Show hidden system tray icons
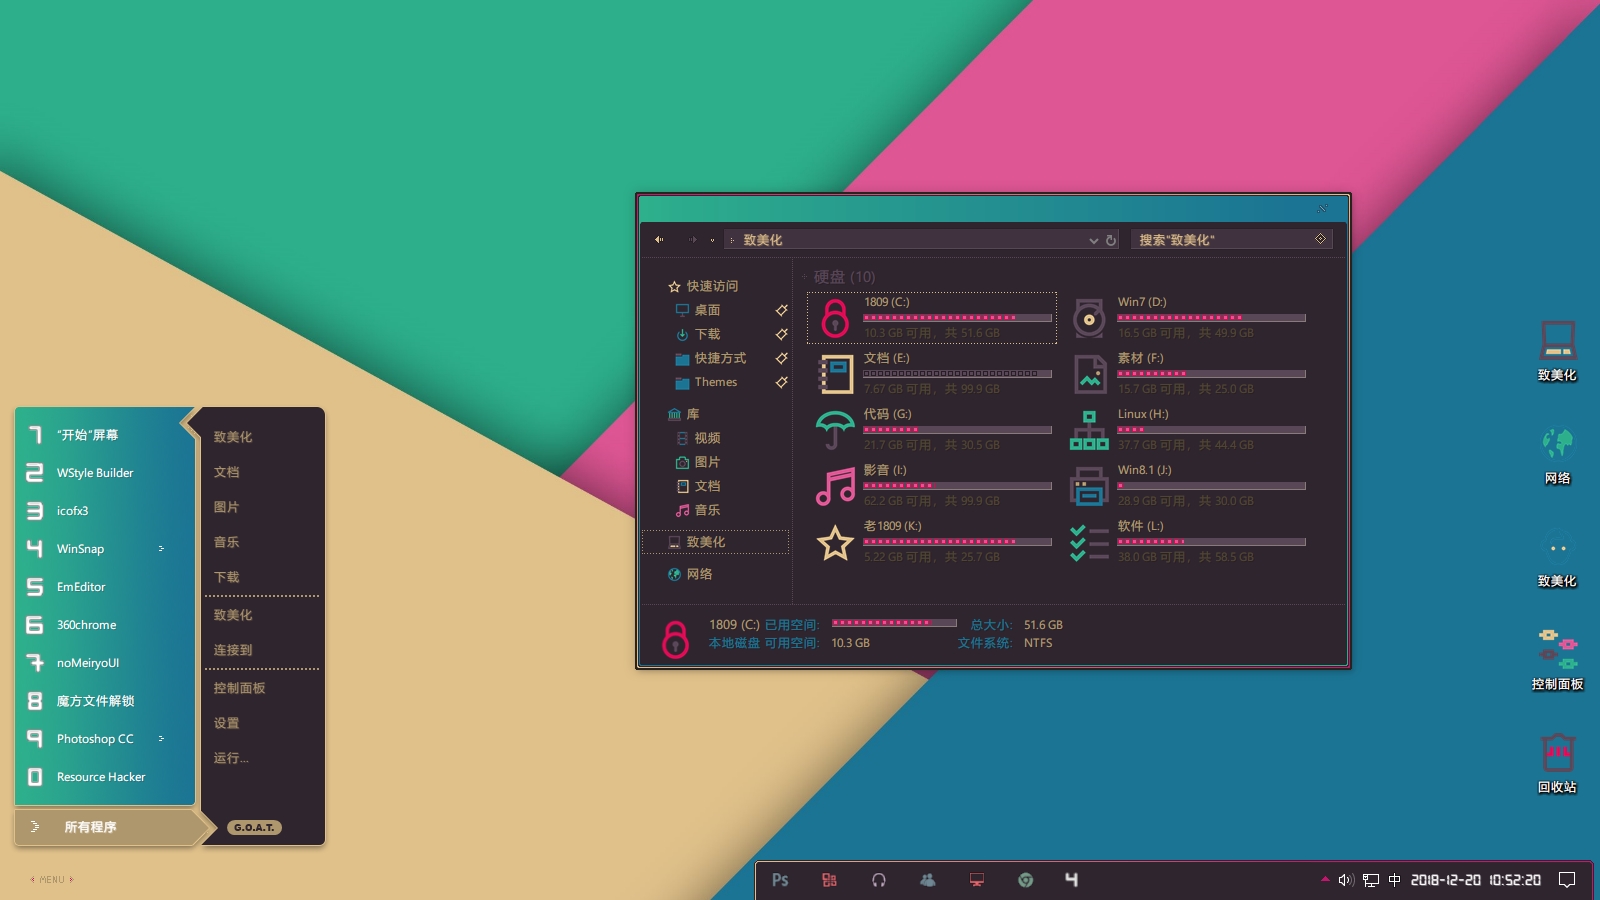The image size is (1600, 900). (x=1325, y=880)
